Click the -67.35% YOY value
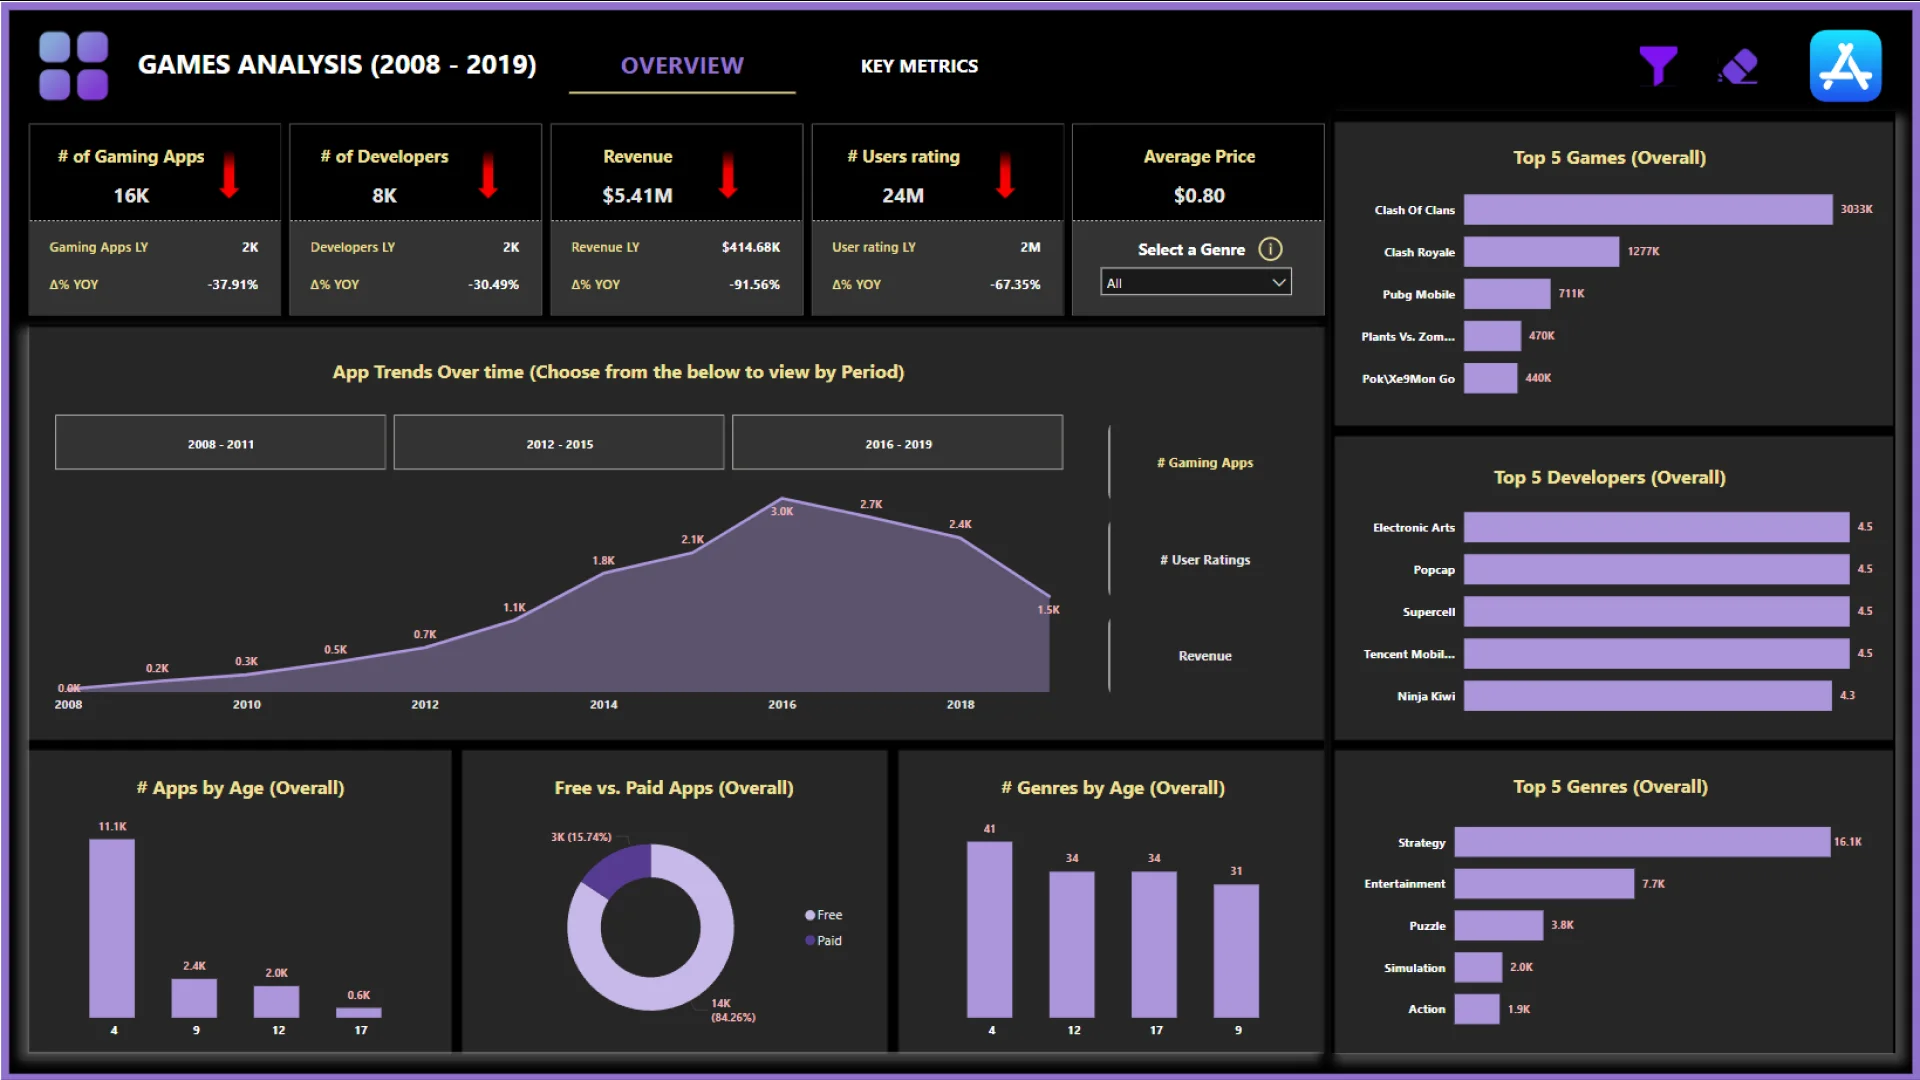1920x1080 pixels. [x=1016, y=285]
